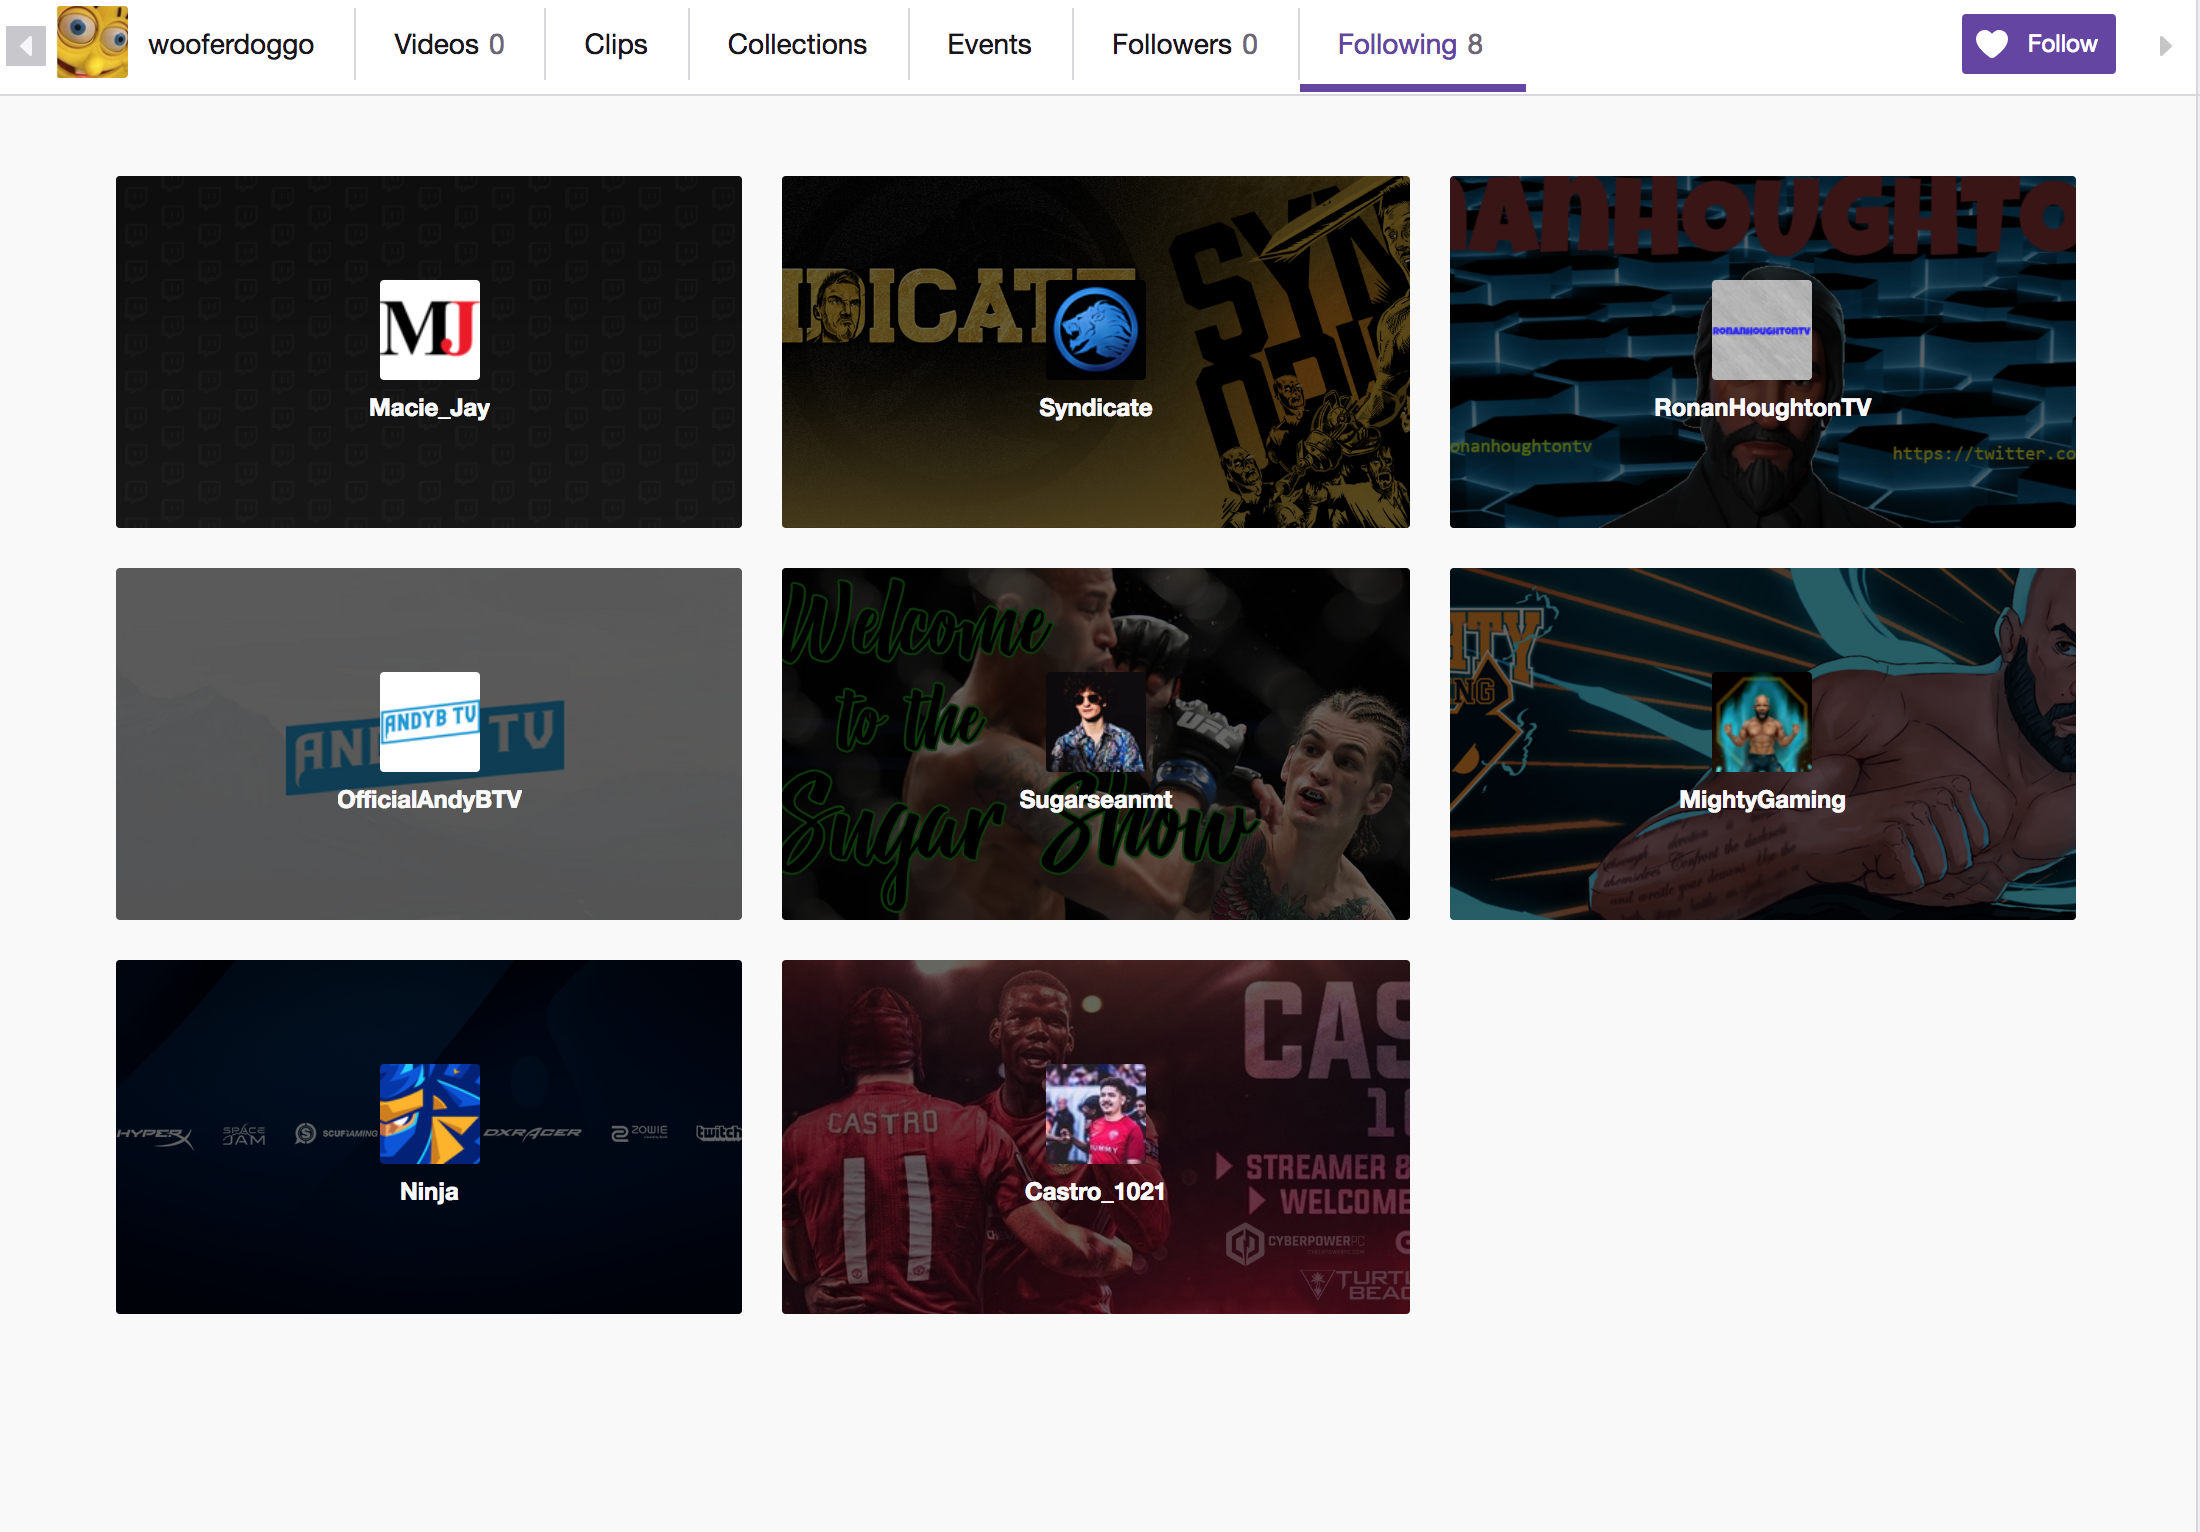Click the Castro_1021 profile picture
2200x1532 pixels.
1095,1114
